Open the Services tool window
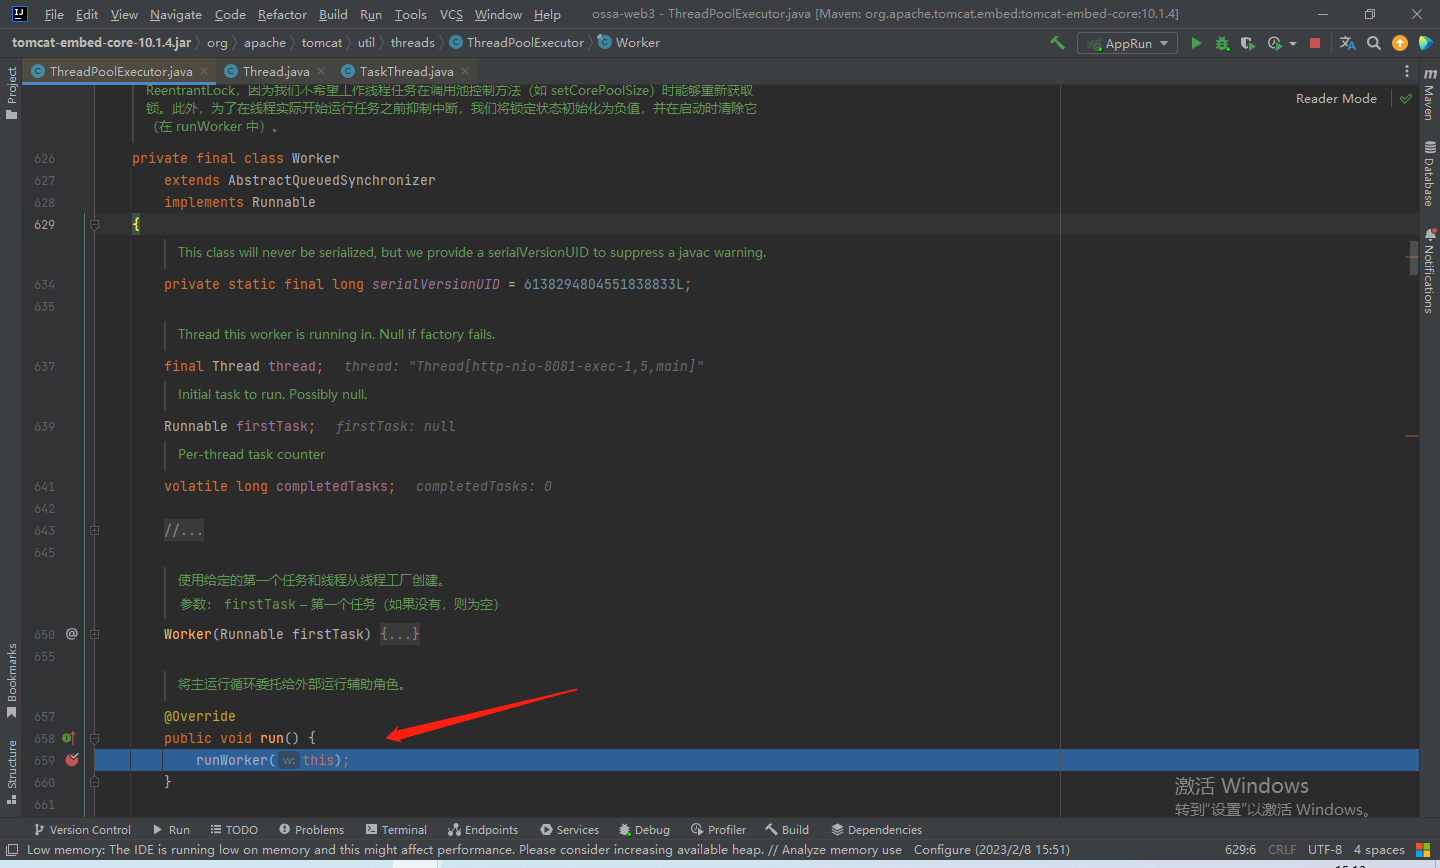The height and width of the screenshot is (868, 1440). (x=569, y=830)
